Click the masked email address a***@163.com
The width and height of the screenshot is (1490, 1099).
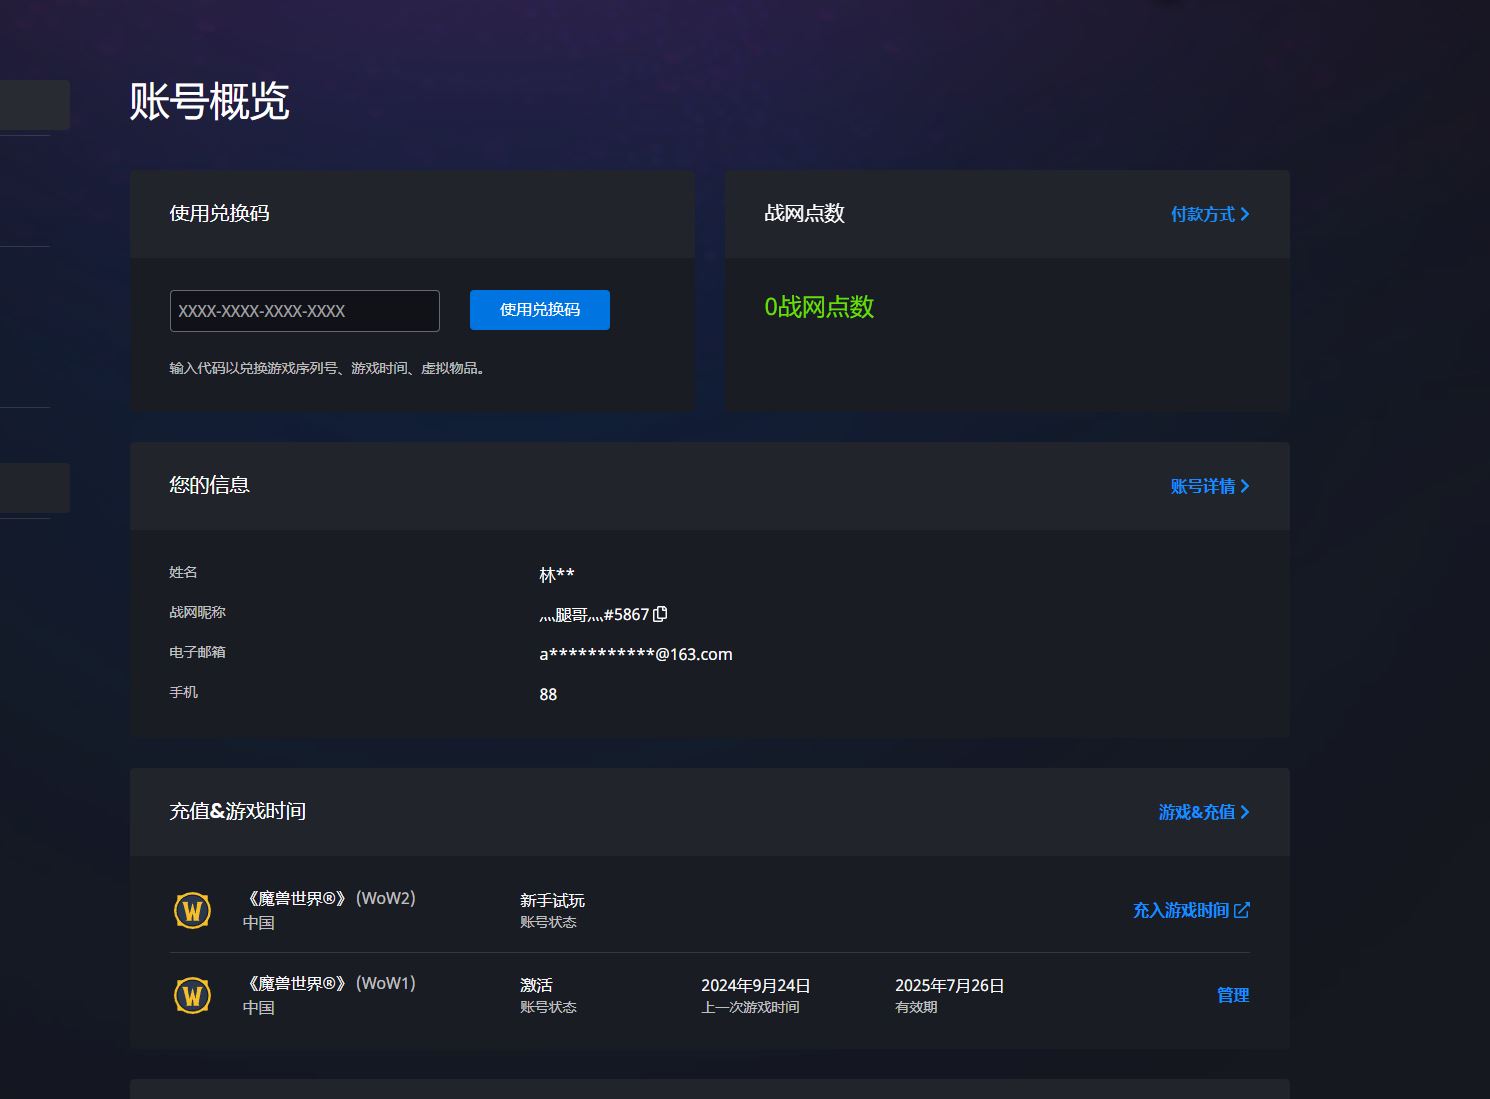[x=635, y=654]
